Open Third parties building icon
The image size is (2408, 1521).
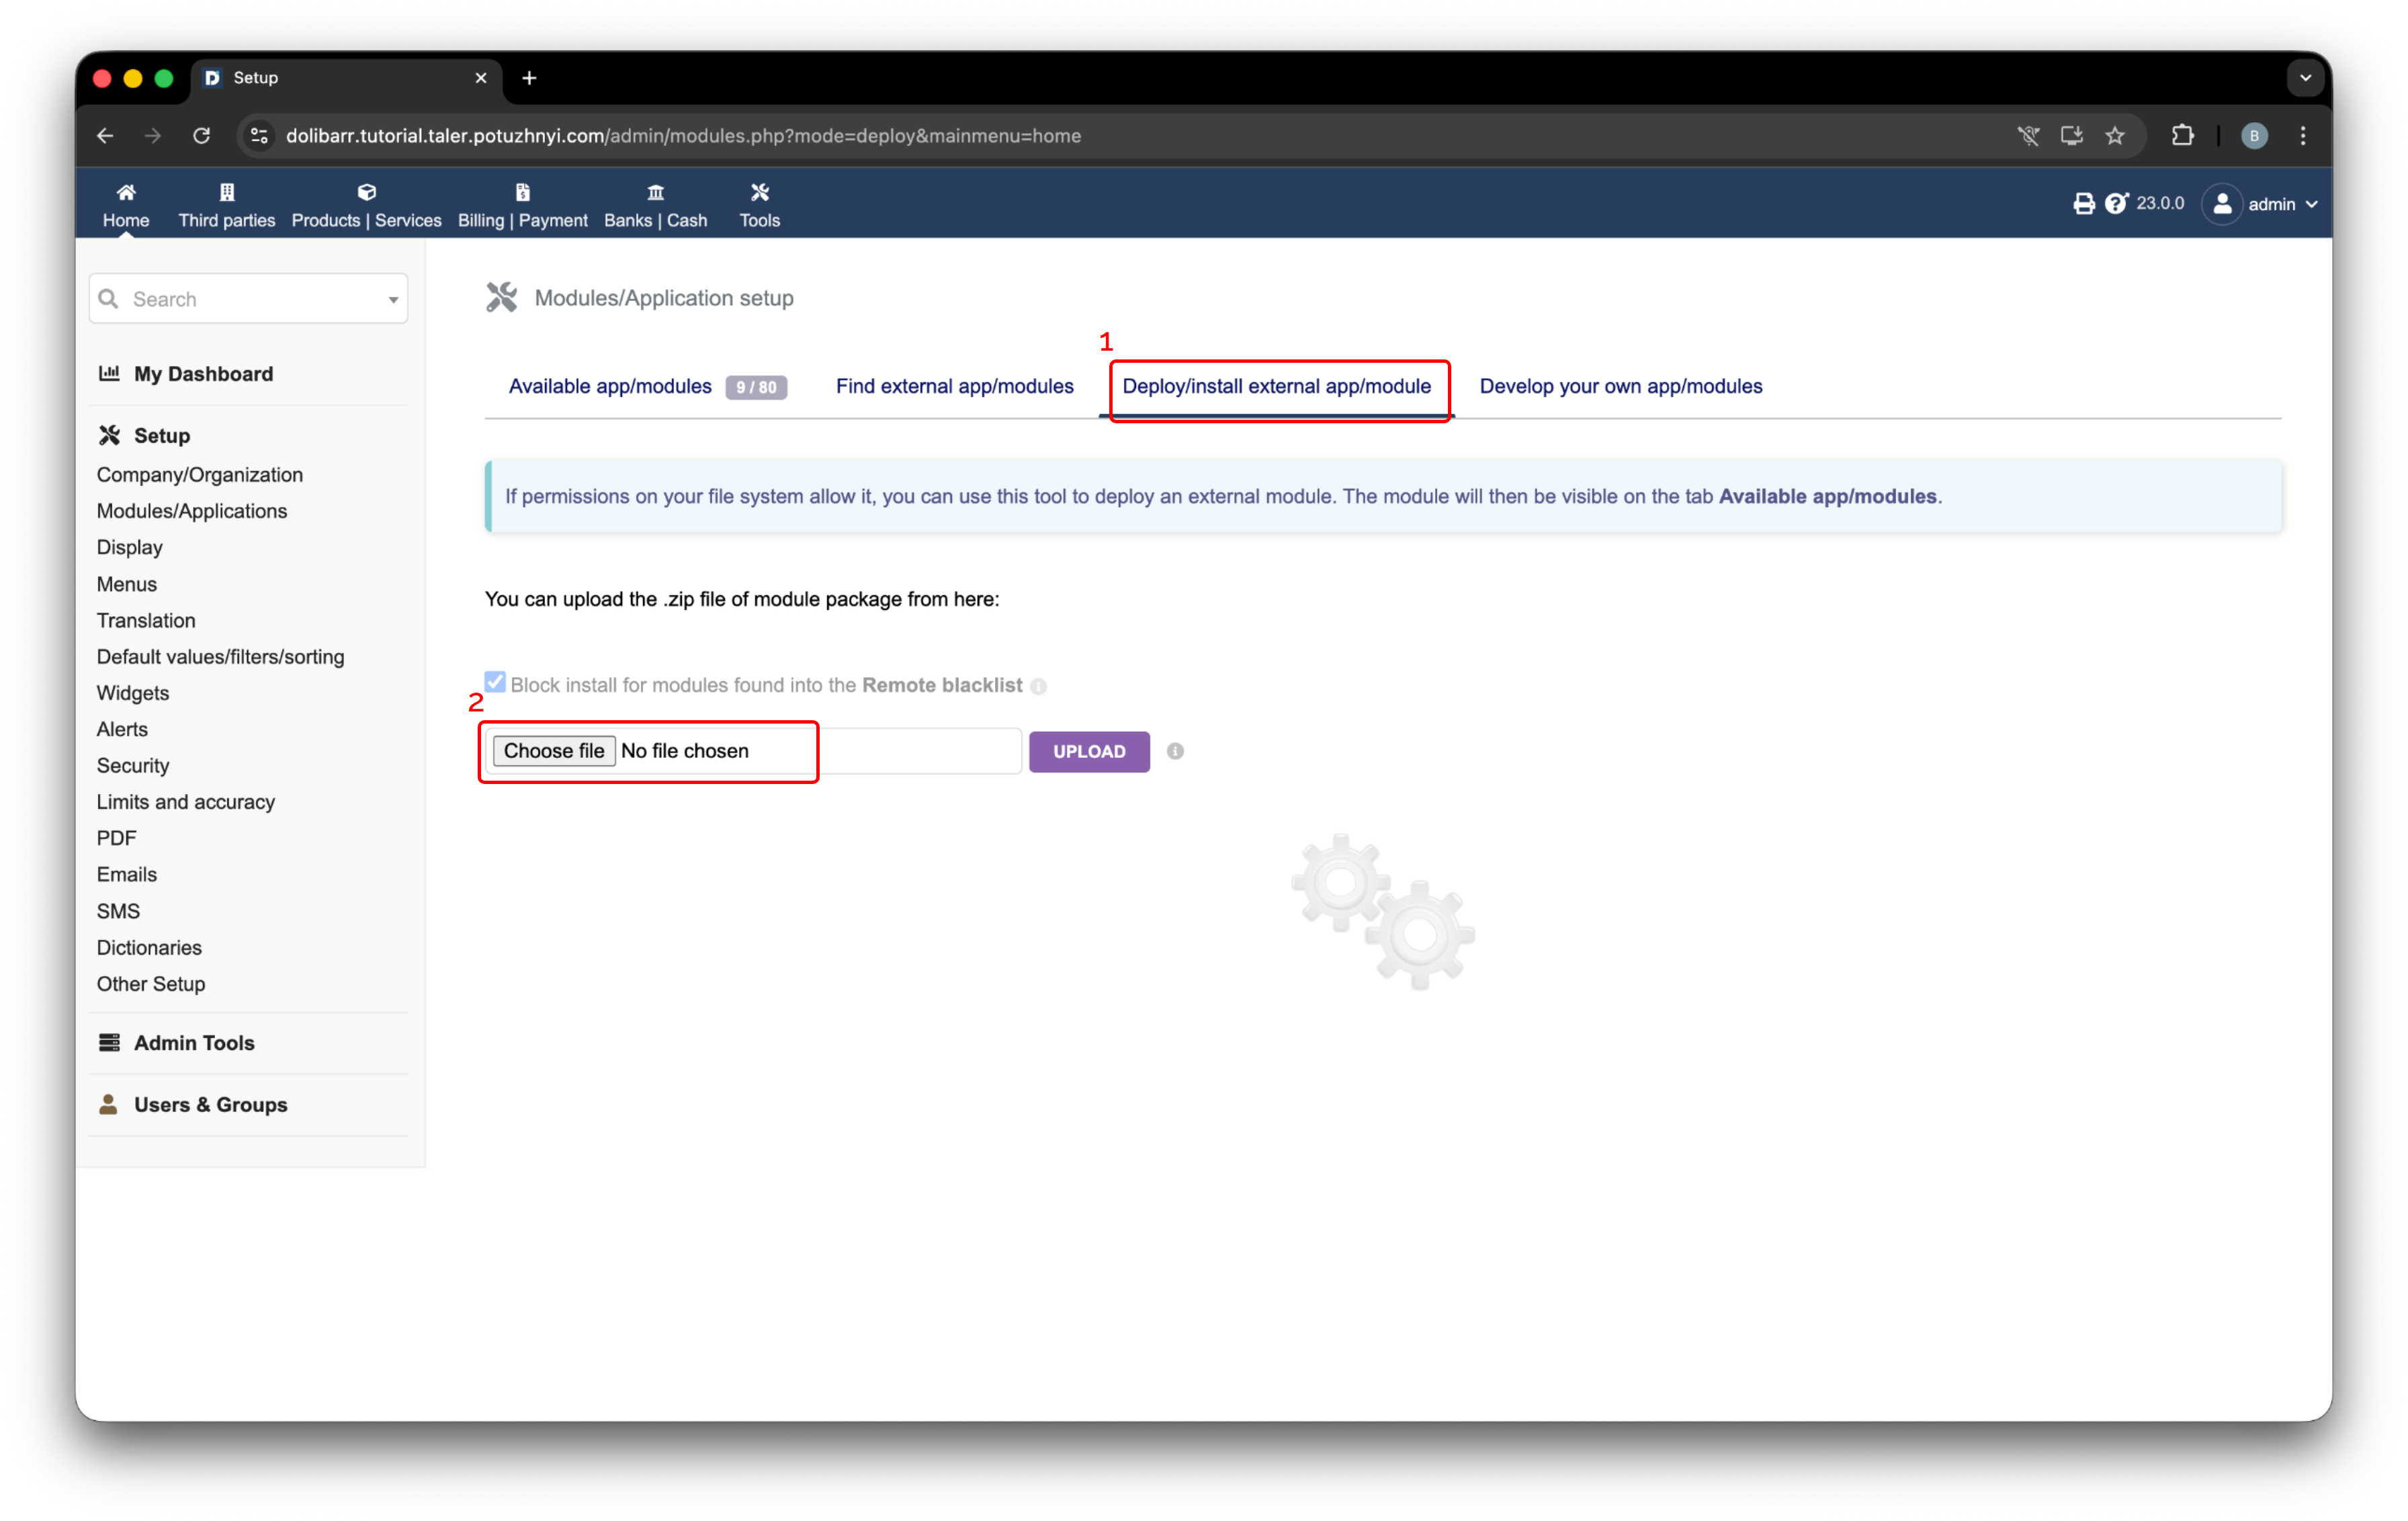[x=226, y=193]
